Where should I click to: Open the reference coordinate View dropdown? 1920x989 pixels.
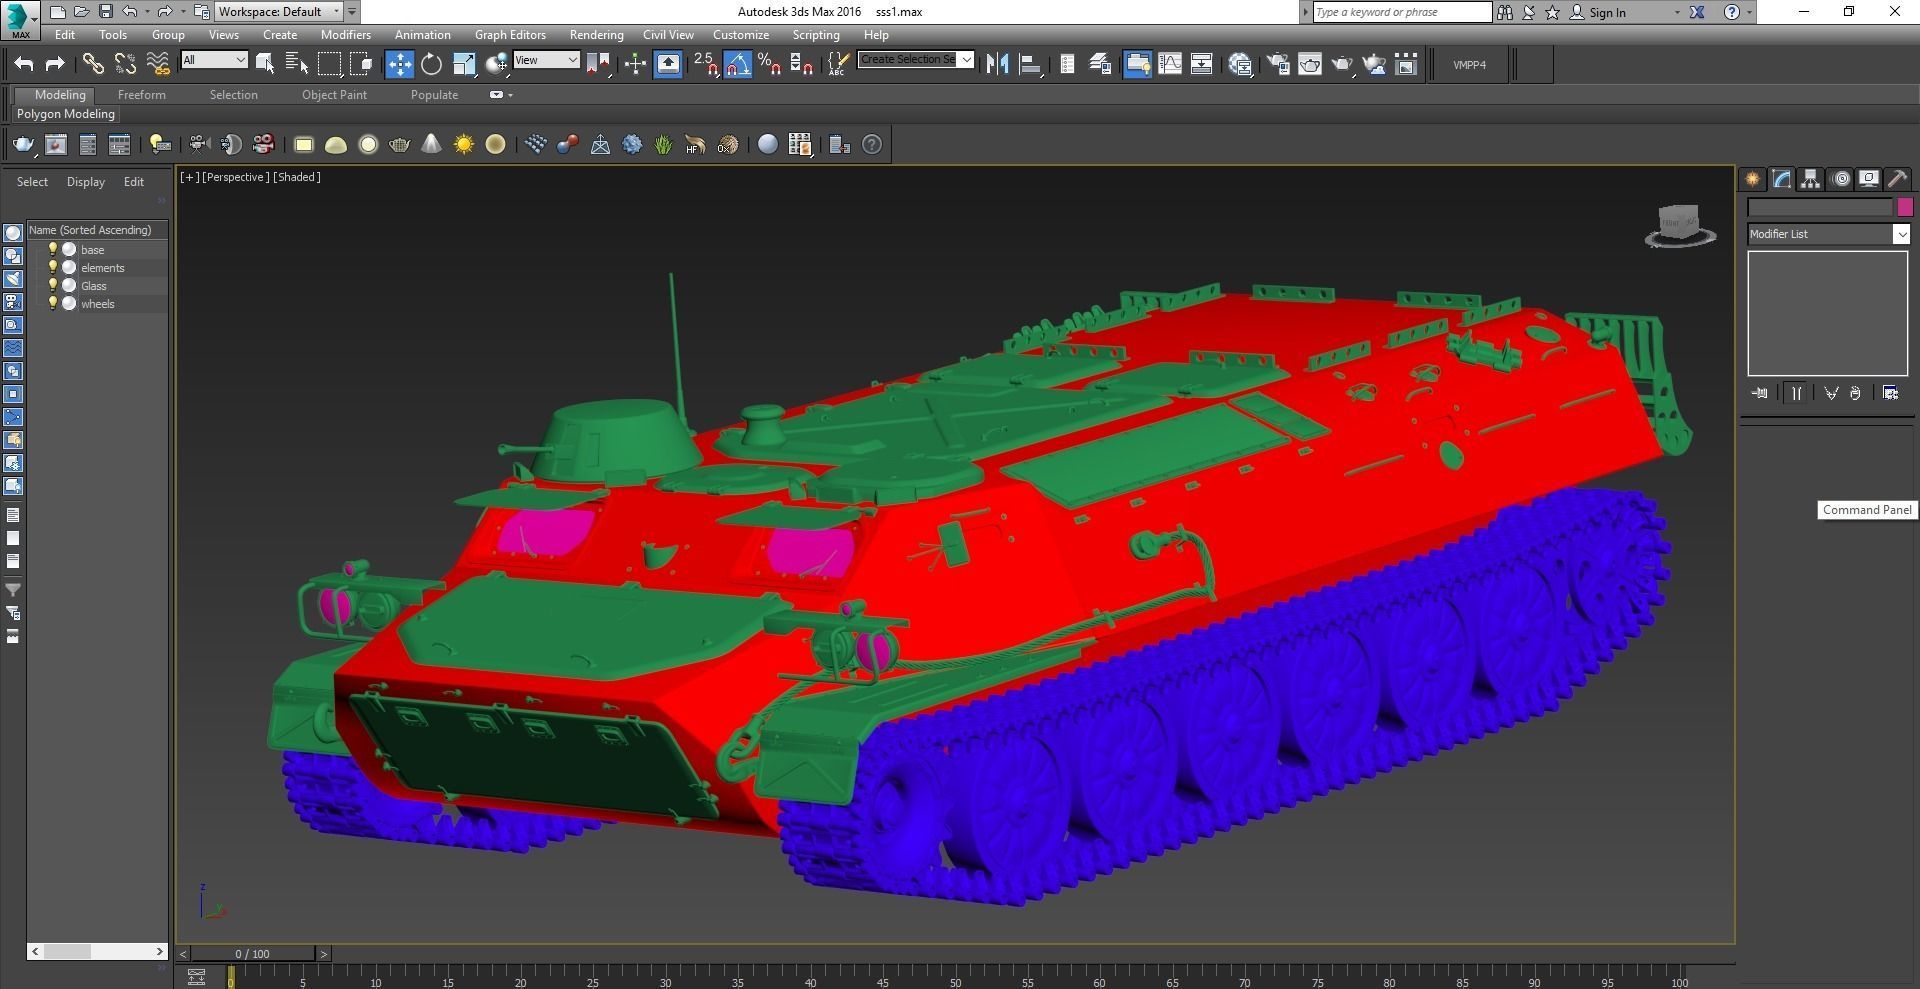pos(546,60)
